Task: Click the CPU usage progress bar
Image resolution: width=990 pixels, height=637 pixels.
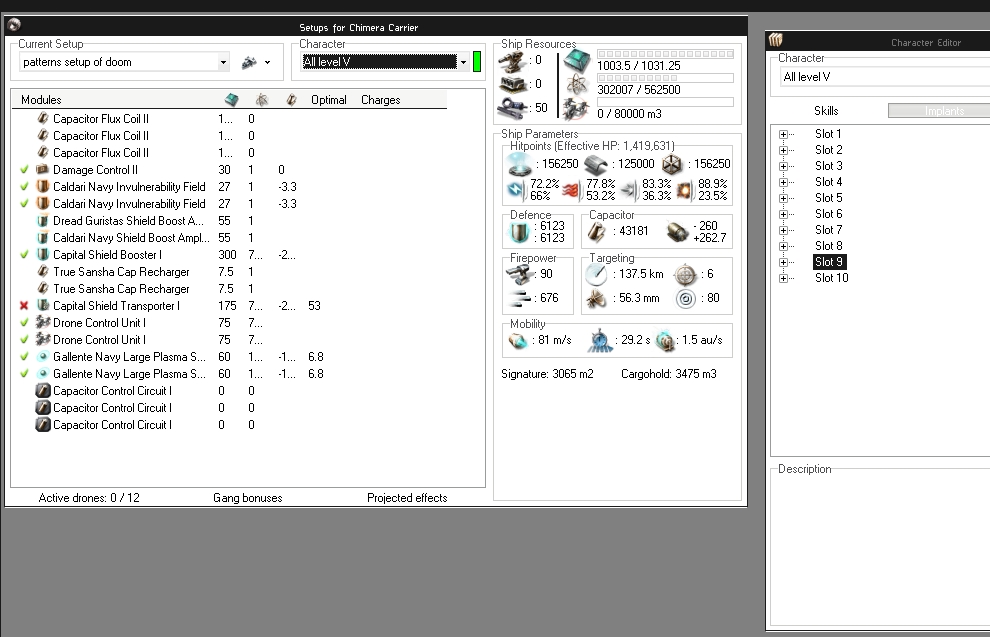Action: click(665, 54)
